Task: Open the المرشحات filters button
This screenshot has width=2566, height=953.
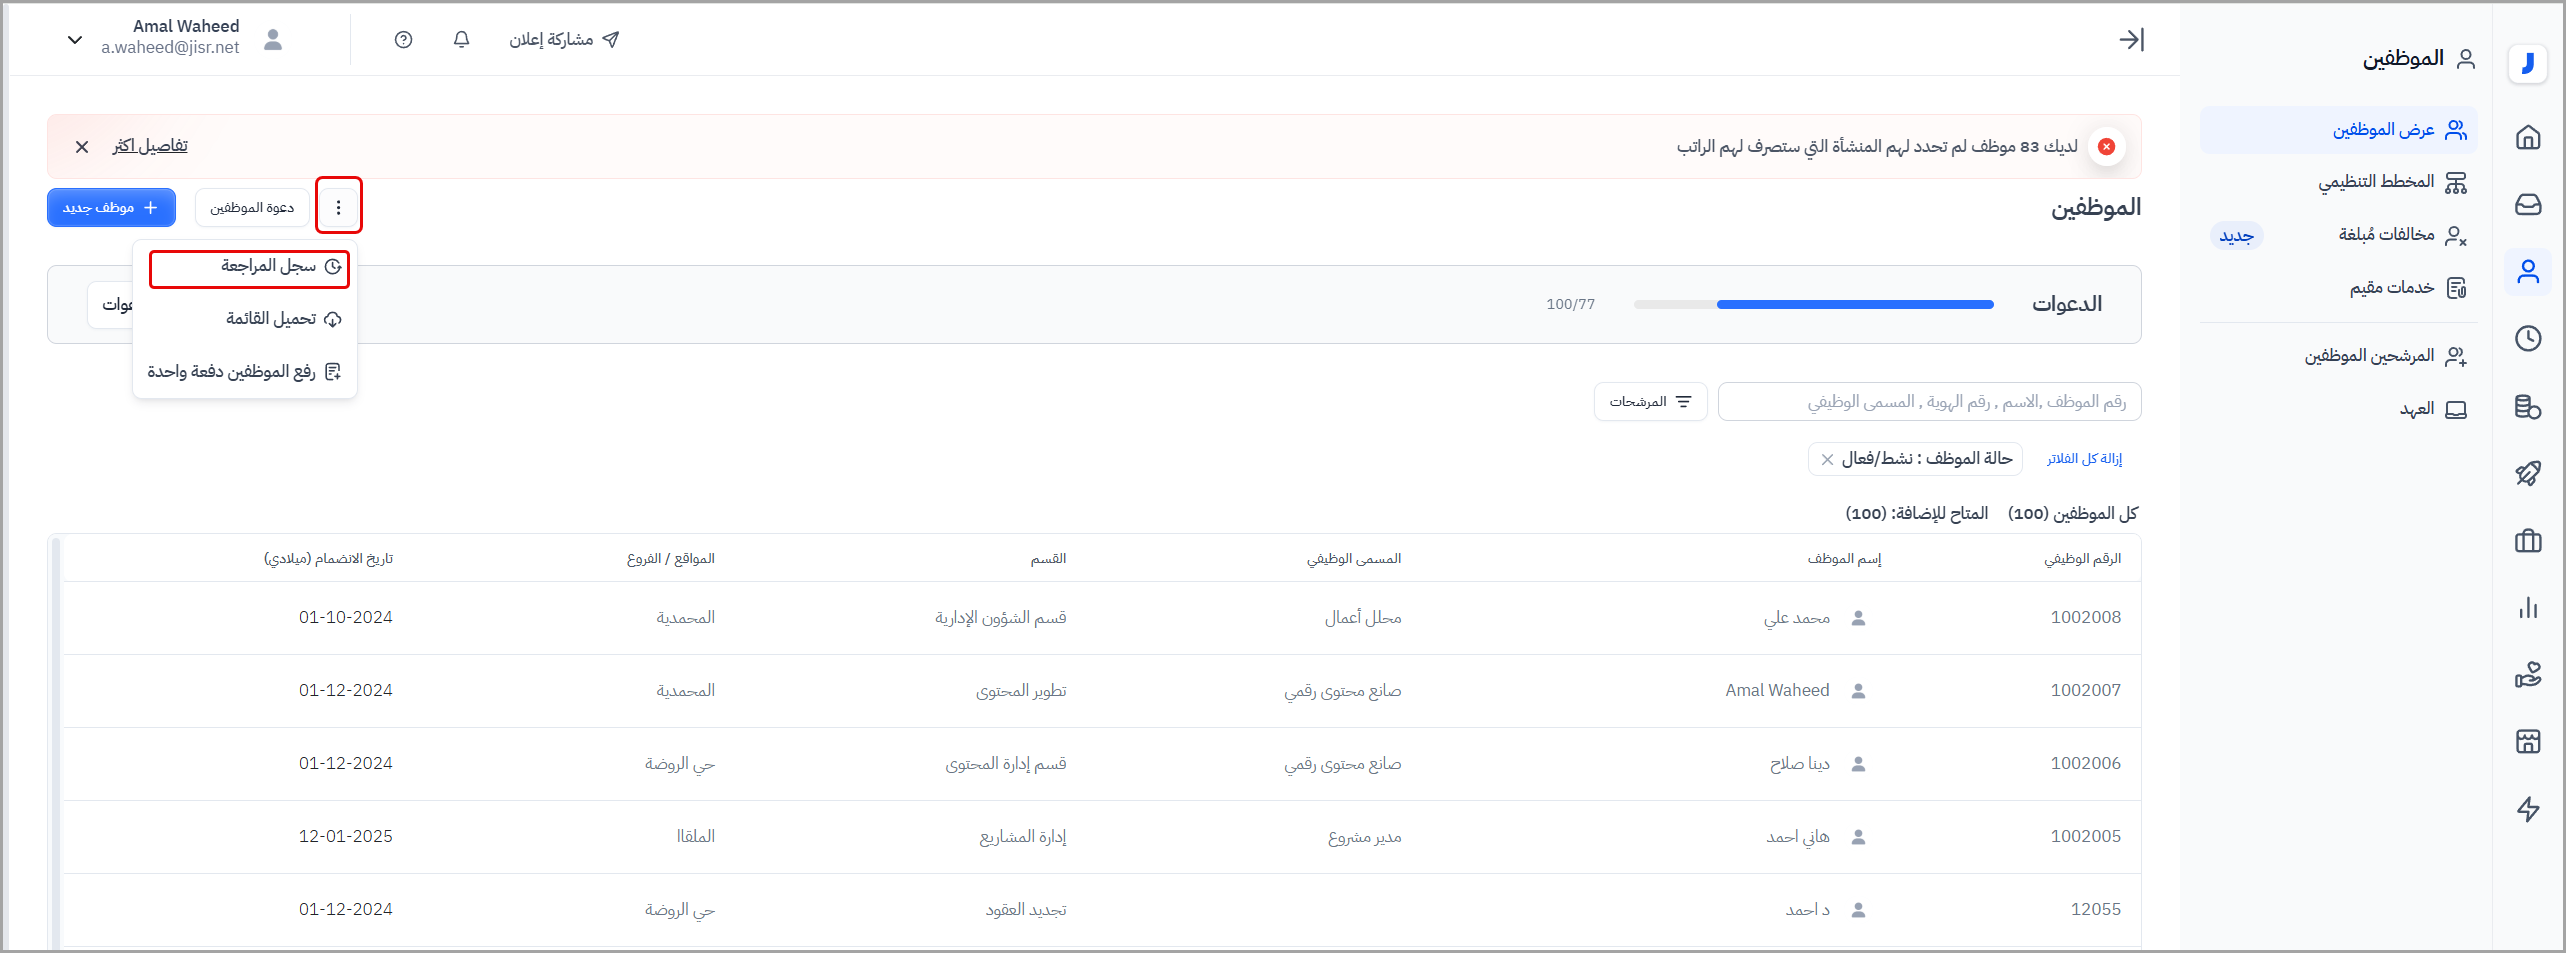Action: (x=1650, y=402)
